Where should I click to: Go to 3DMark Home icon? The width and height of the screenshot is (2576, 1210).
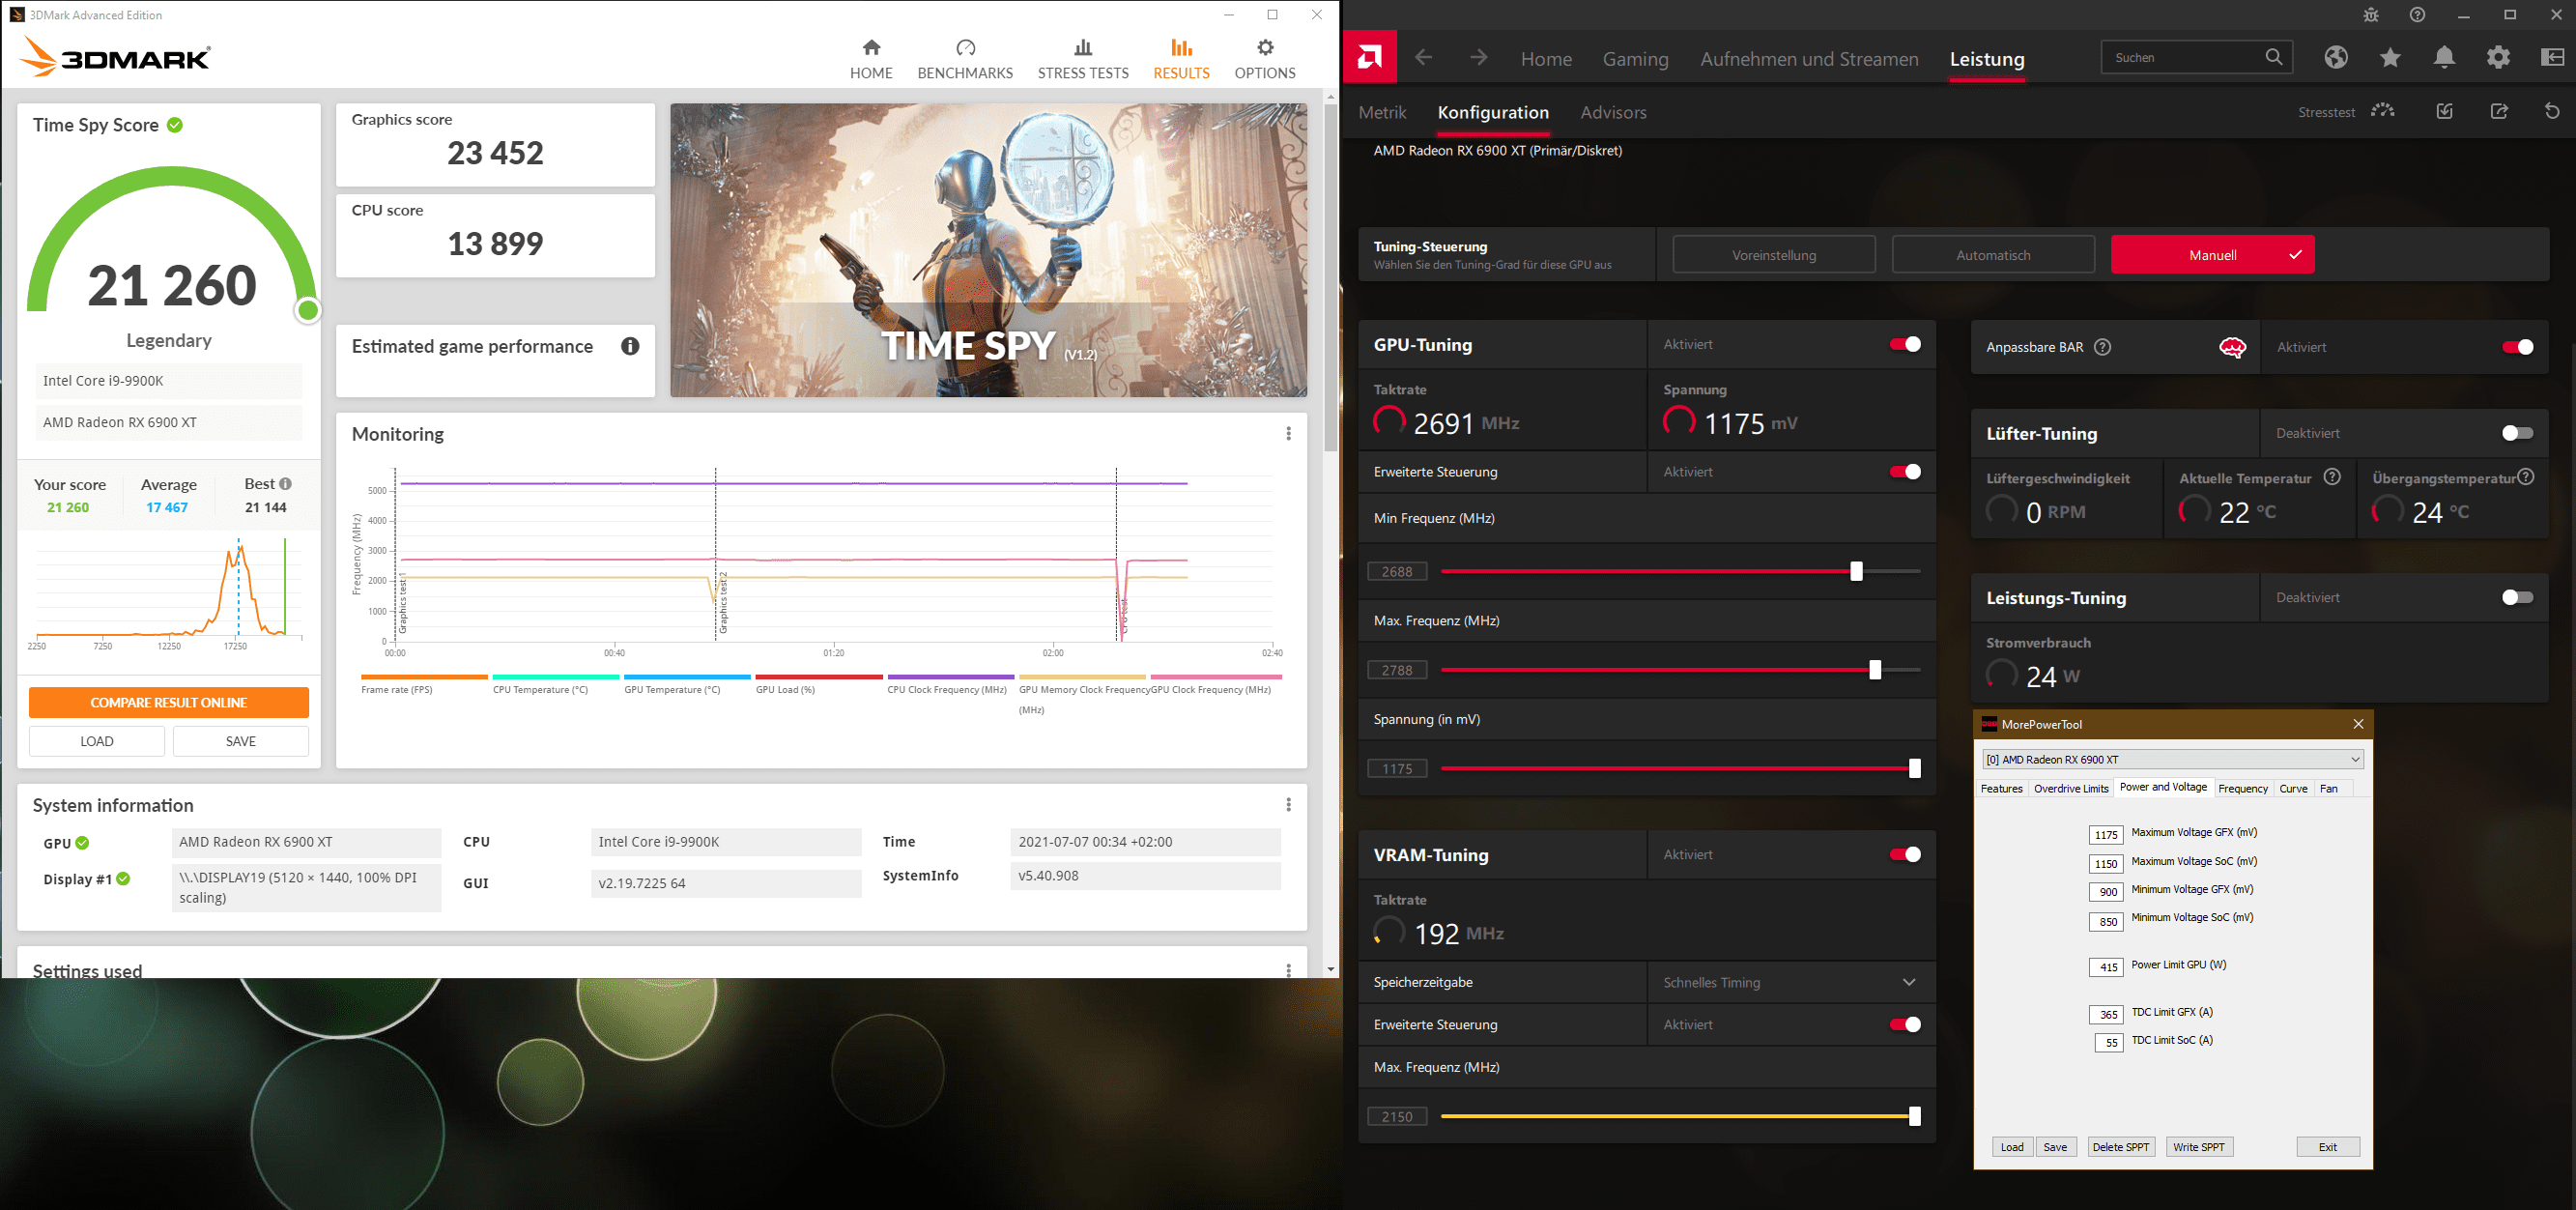point(871,48)
